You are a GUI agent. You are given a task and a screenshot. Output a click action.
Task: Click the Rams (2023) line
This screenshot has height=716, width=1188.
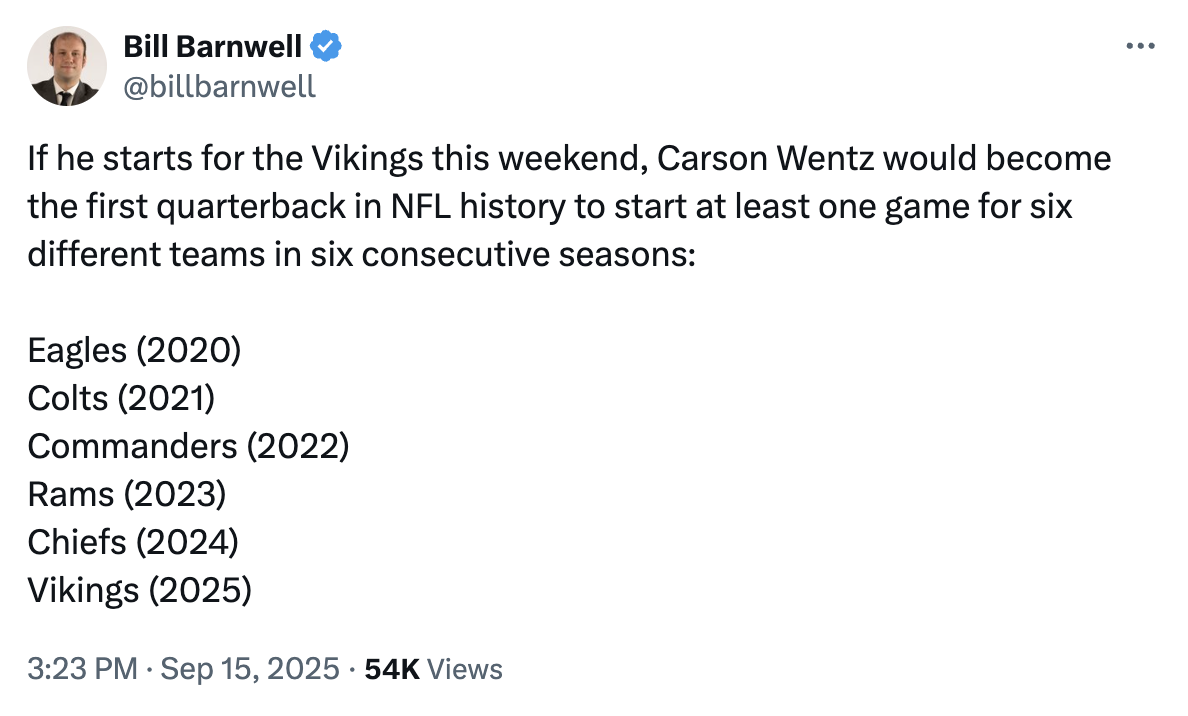click(x=127, y=494)
